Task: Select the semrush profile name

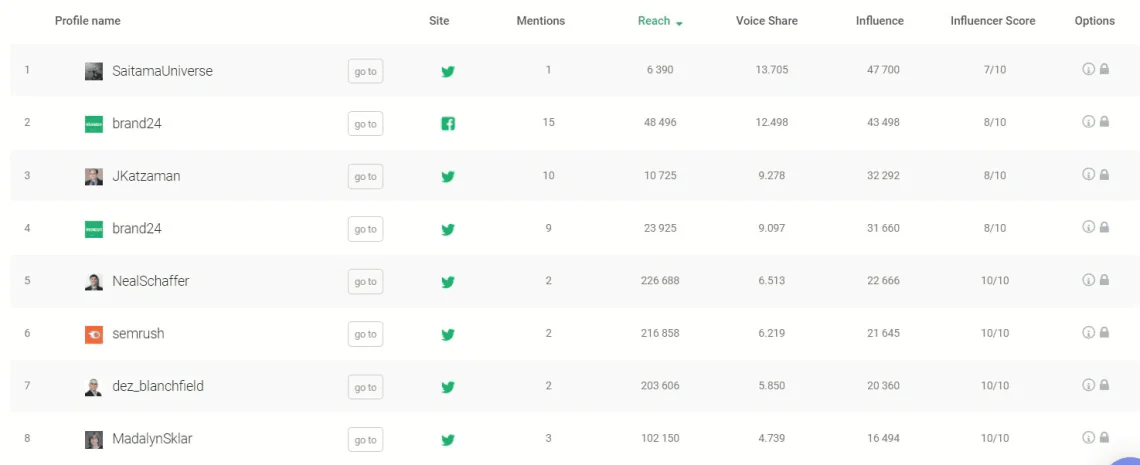Action: 138,334
